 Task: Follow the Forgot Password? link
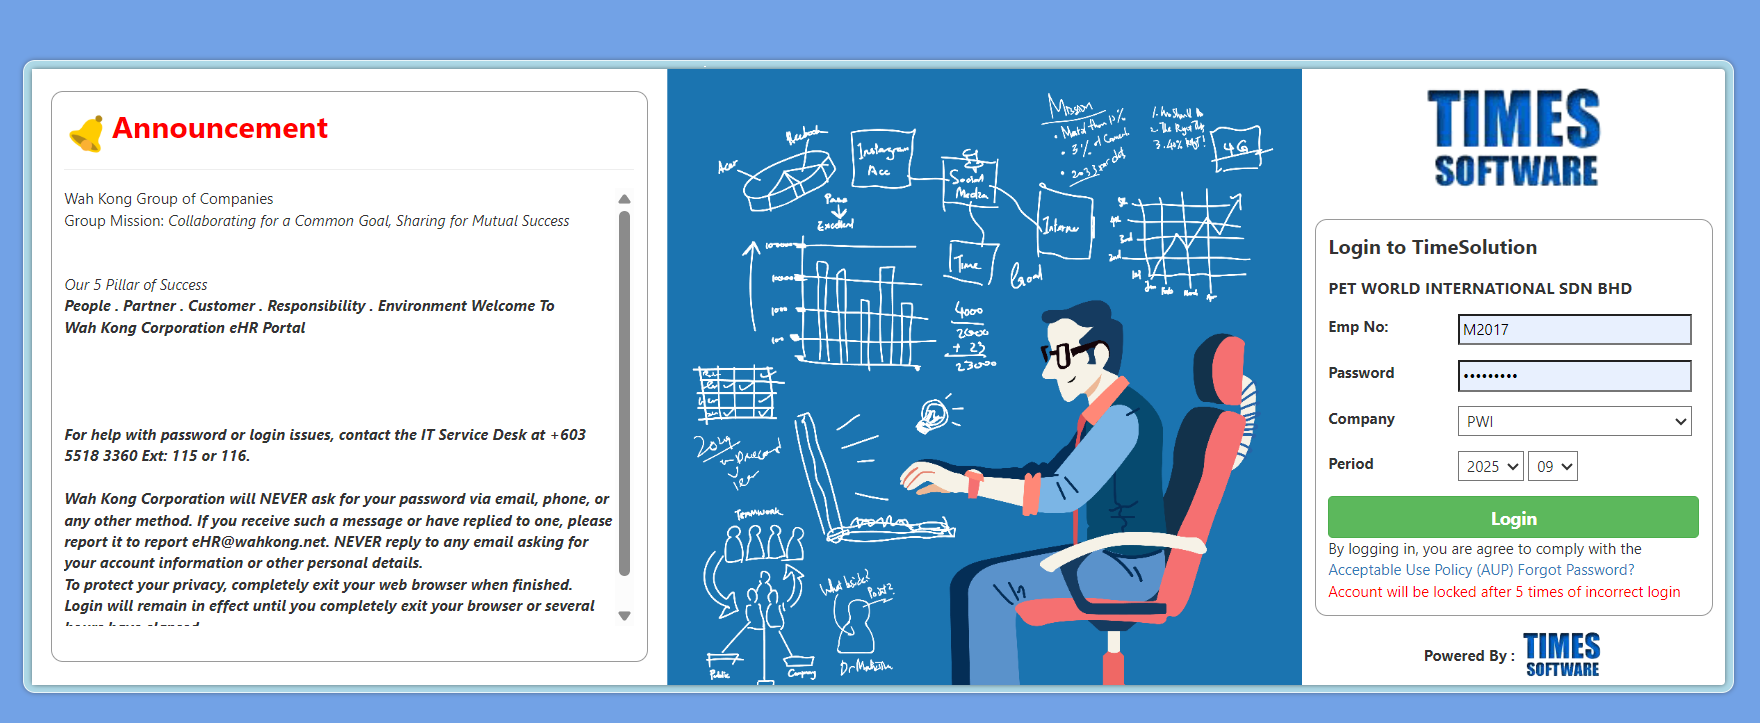tap(1576, 570)
